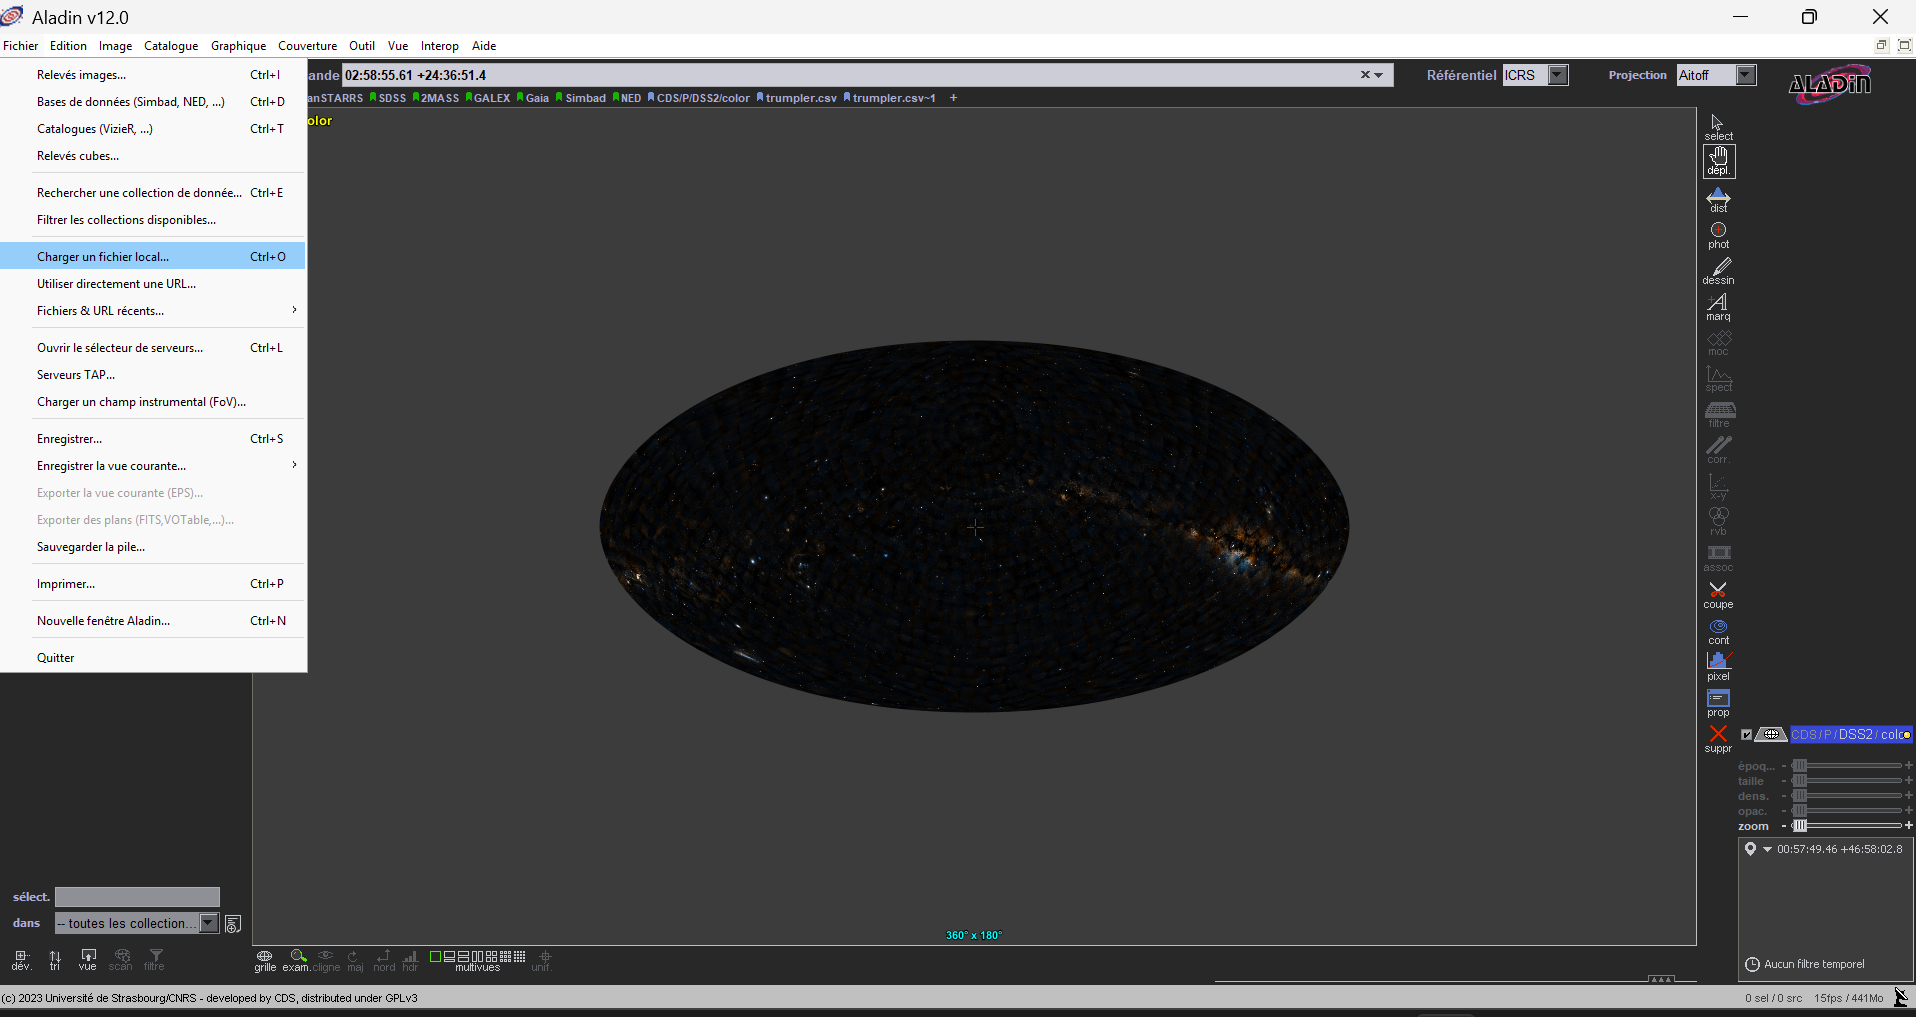Click the NED bookmark

coord(627,98)
